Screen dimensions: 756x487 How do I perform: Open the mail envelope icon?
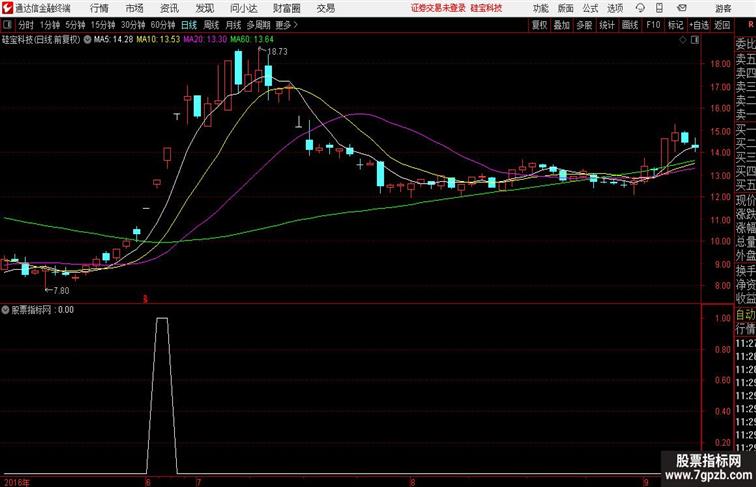[x=682, y=8]
